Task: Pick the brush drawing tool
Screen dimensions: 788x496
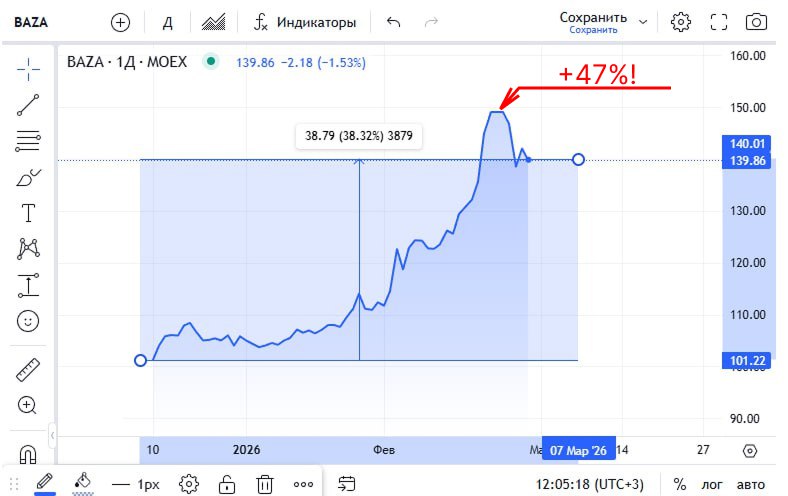Action: pyautogui.click(x=28, y=178)
